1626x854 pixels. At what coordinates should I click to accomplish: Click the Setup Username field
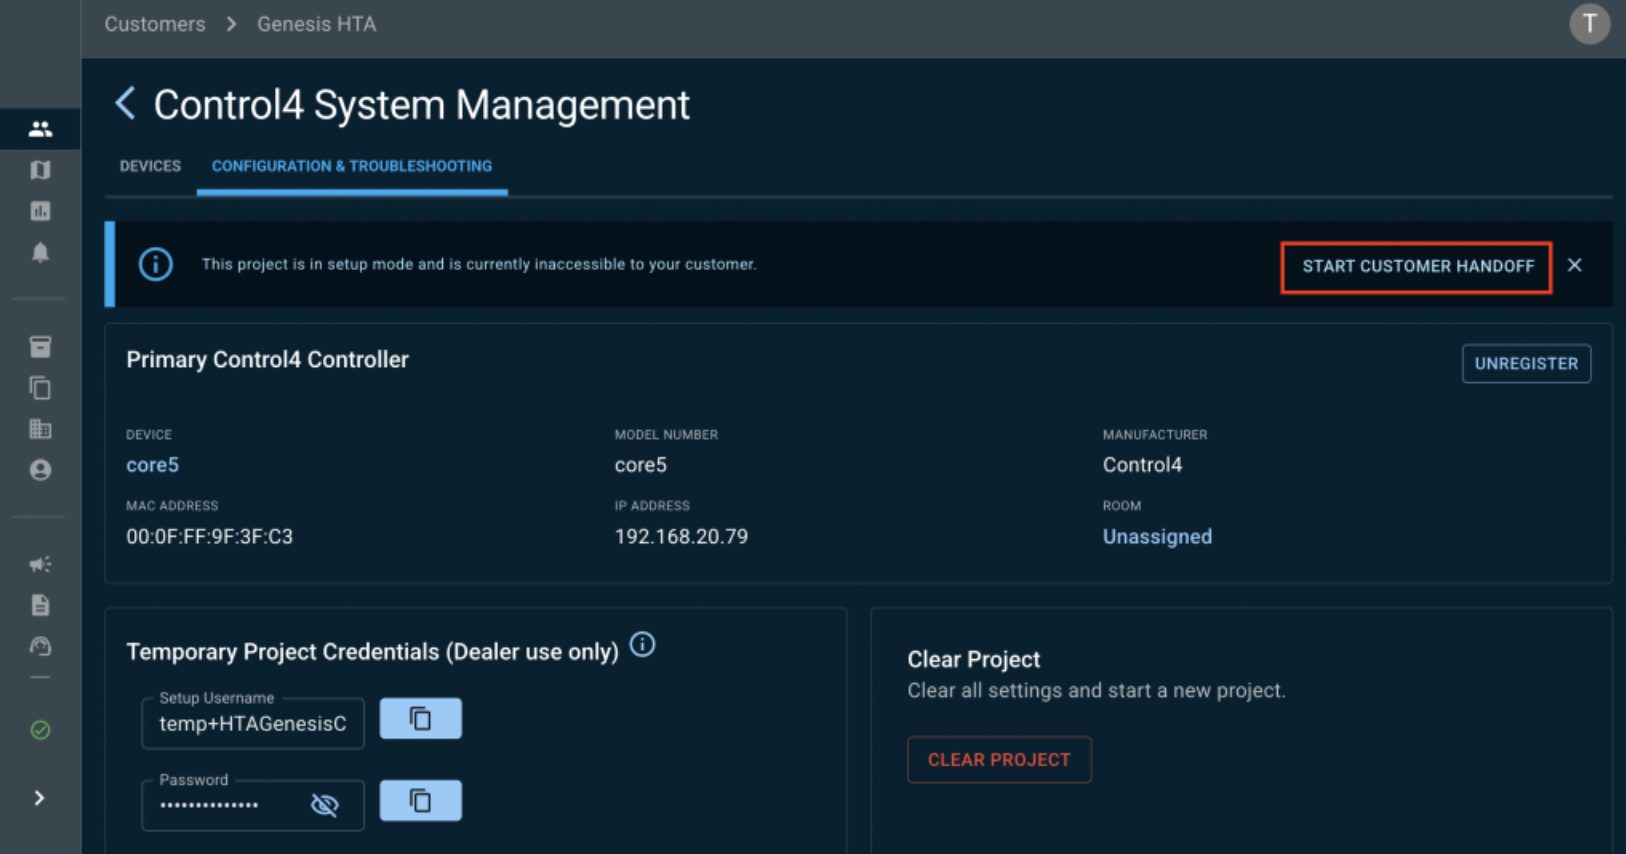point(253,723)
